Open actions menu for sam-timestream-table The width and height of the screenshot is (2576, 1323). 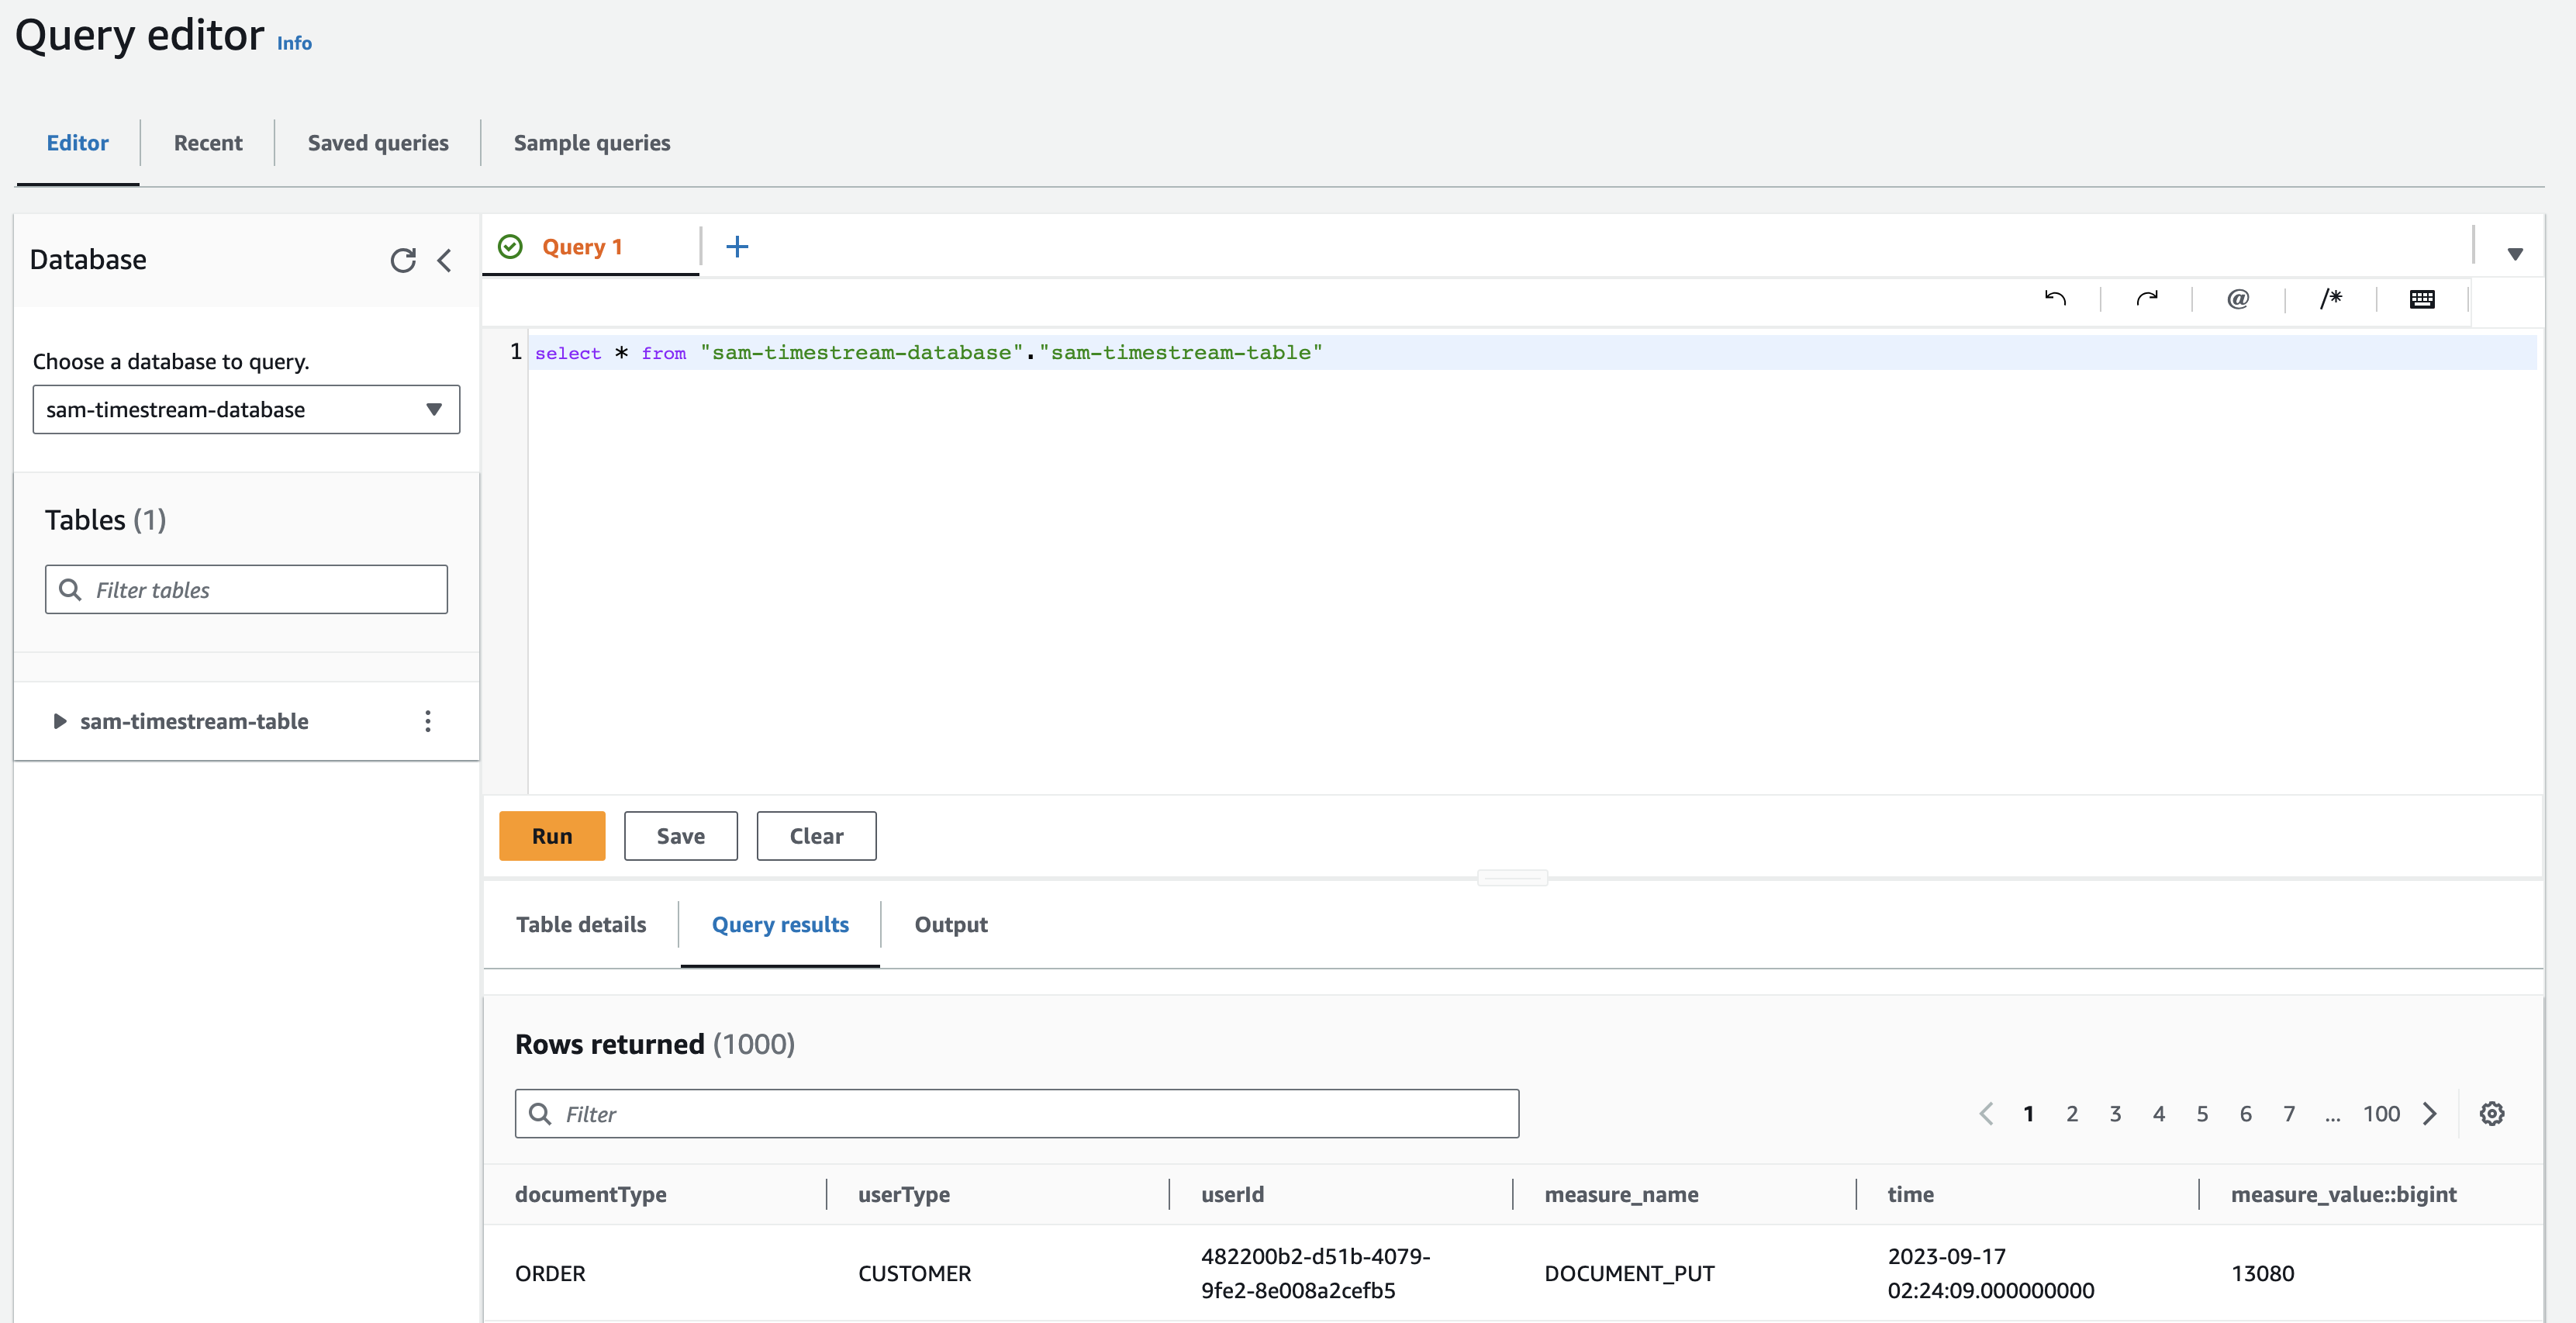tap(428, 721)
